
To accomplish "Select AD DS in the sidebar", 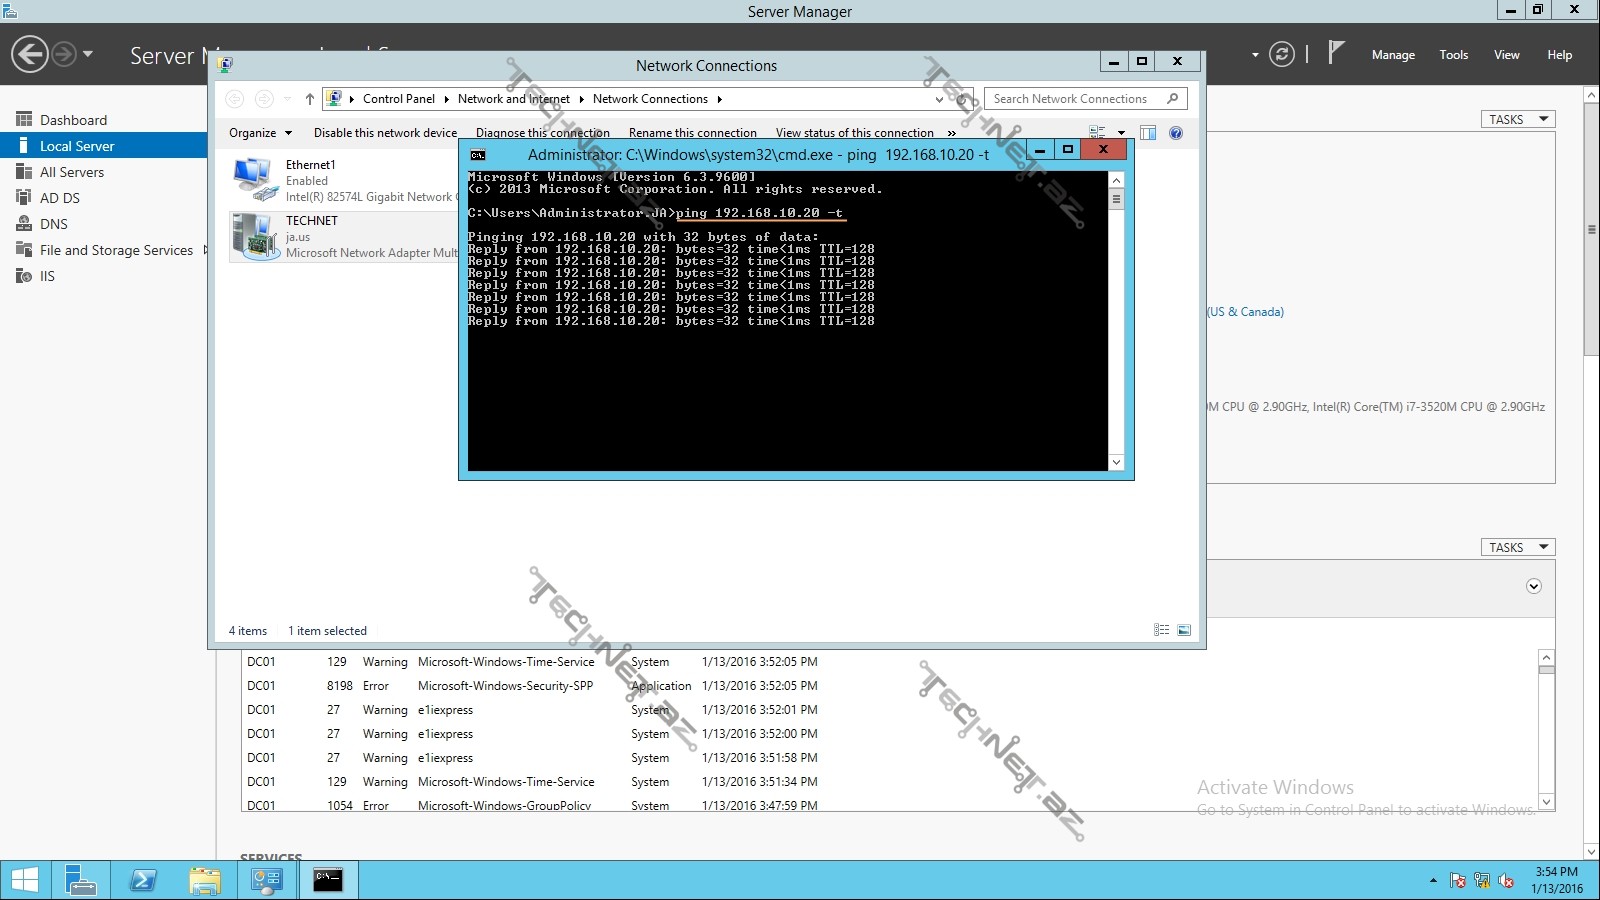I will [60, 198].
